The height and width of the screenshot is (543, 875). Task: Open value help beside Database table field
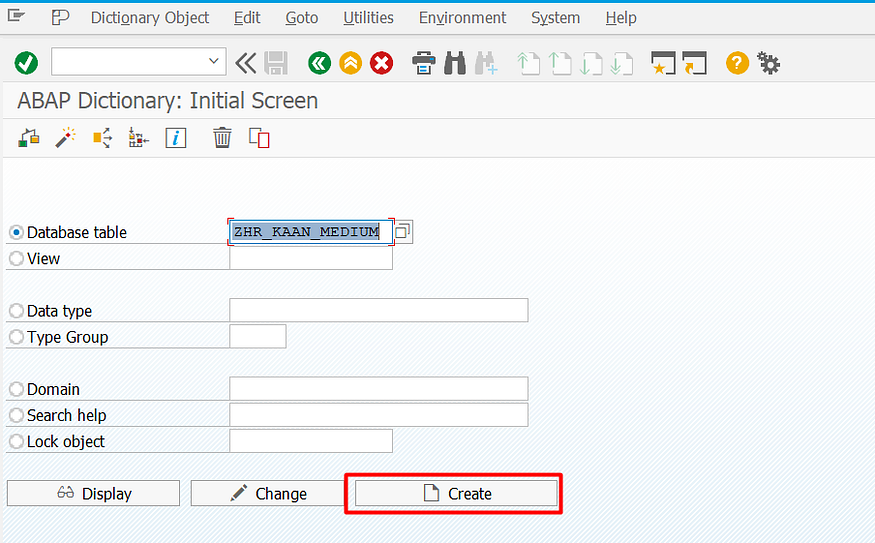tap(403, 232)
